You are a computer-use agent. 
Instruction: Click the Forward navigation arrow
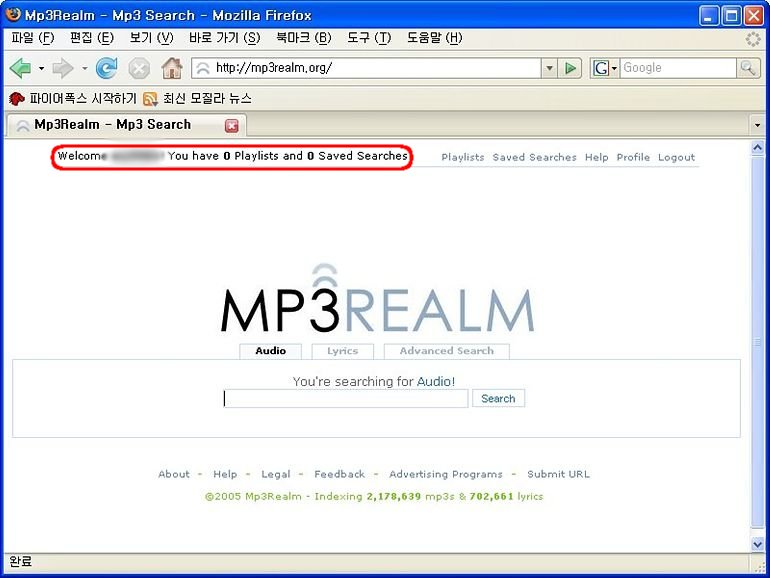(63, 68)
